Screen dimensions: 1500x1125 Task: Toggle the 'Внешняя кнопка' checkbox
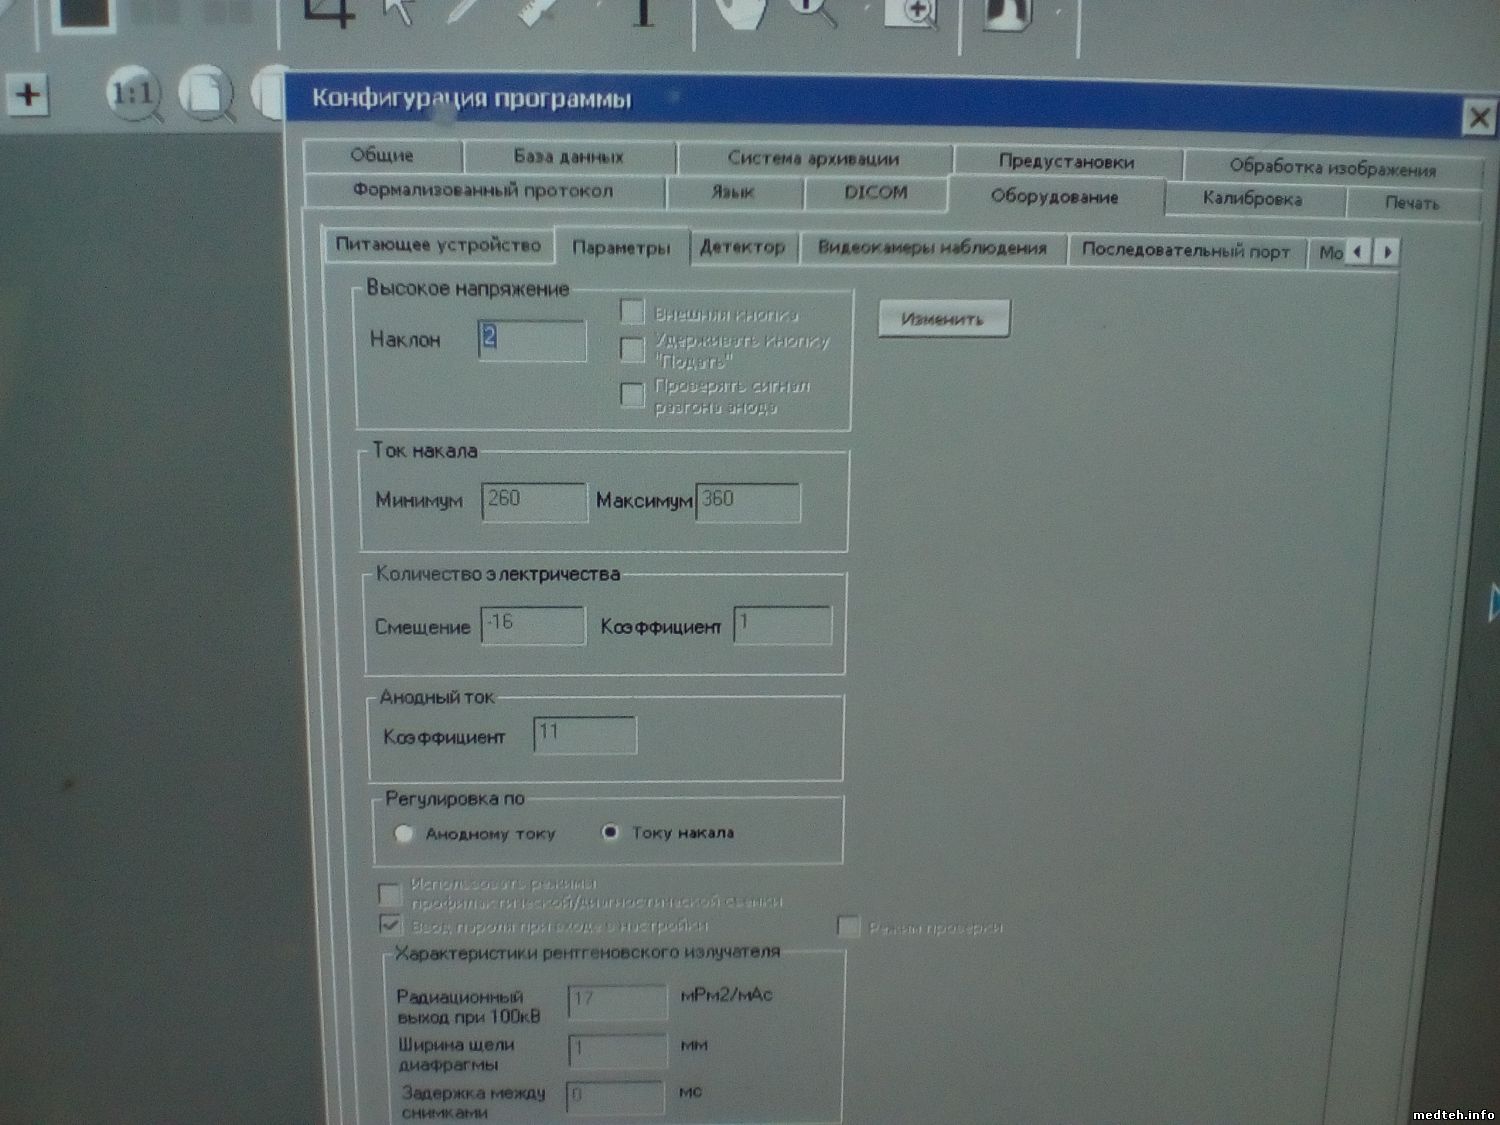point(632,312)
